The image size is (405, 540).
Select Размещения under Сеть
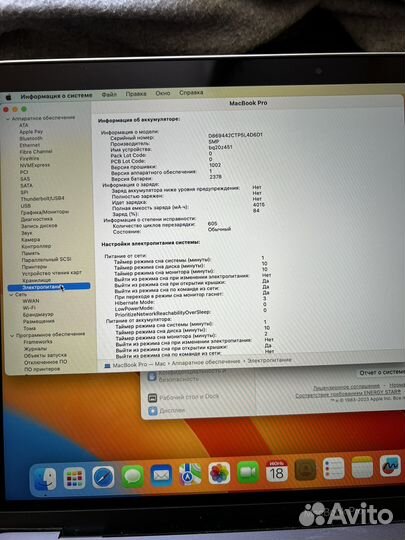39,321
